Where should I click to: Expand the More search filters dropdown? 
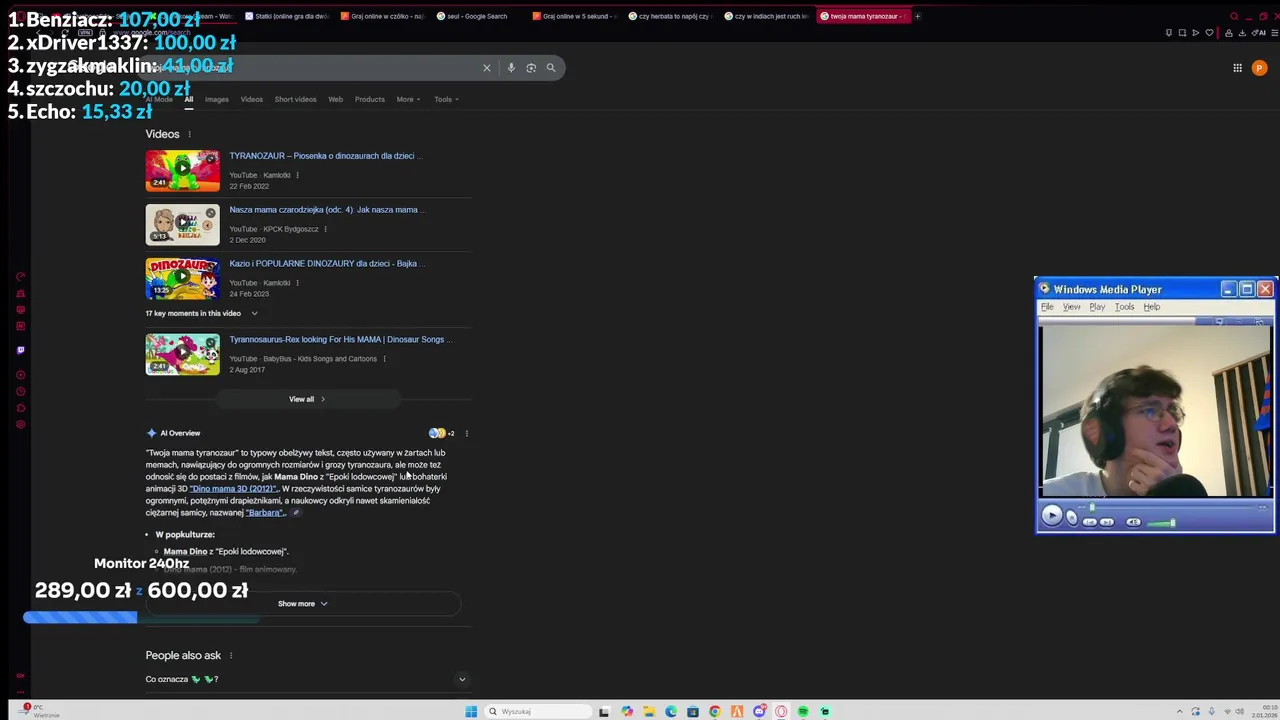point(408,99)
